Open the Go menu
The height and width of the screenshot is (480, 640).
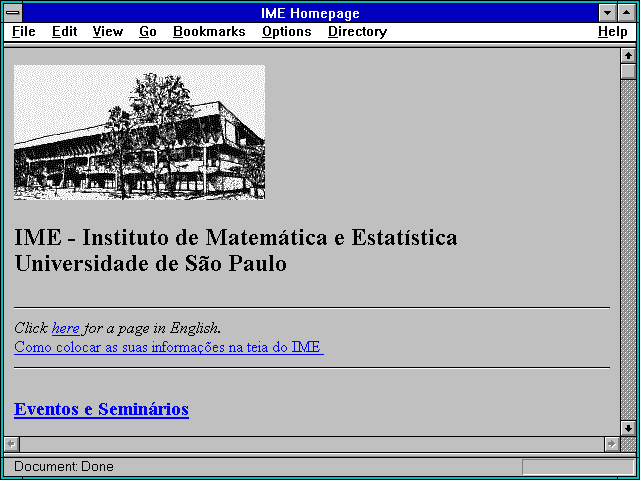point(148,32)
